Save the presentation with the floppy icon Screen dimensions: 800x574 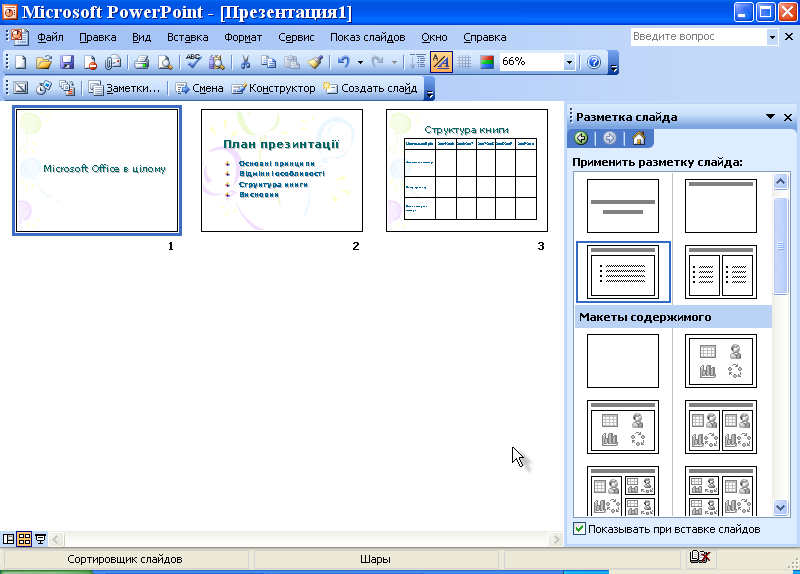click(x=67, y=62)
